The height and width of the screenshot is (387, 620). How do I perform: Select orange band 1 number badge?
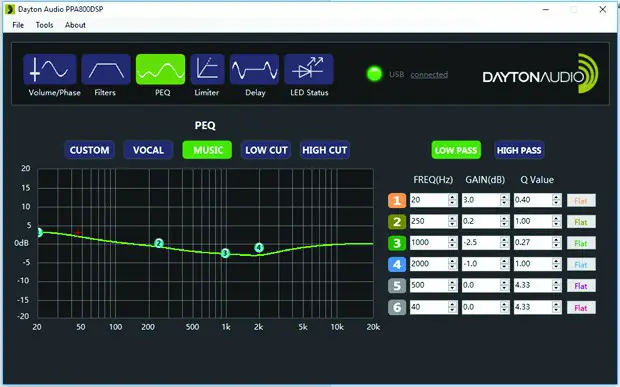[397, 200]
